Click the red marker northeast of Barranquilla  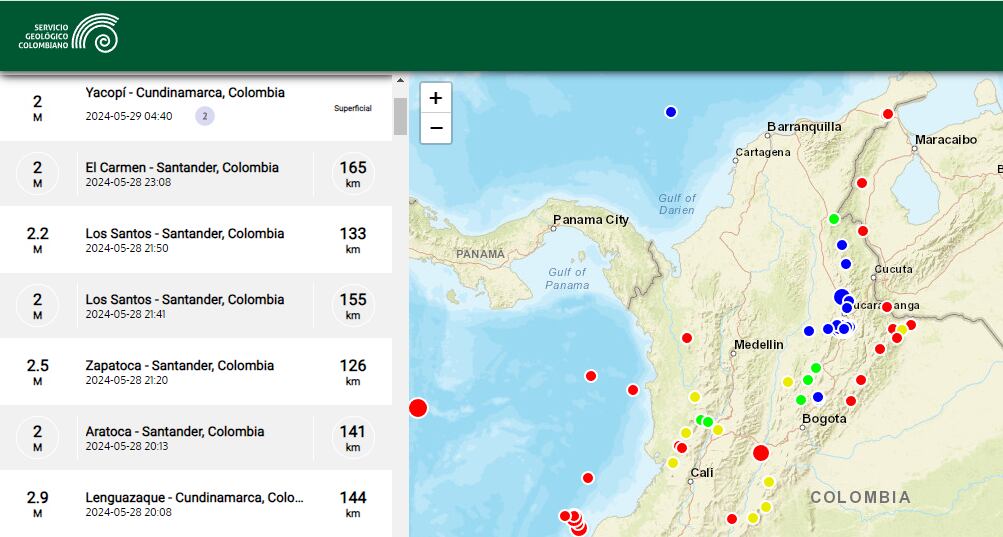pos(887,114)
